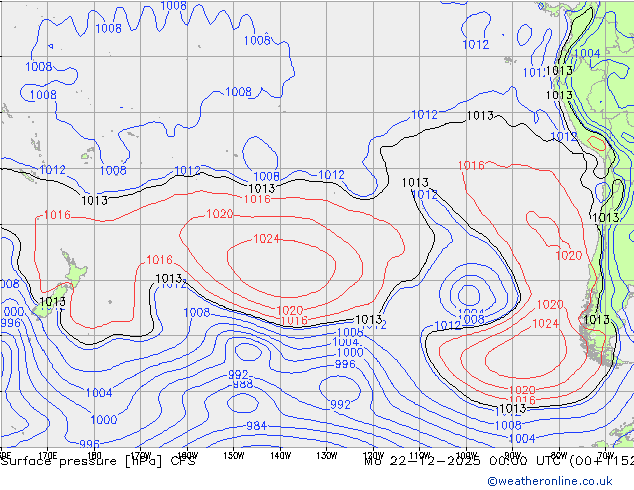Screen dimensions: 634x490
Task: Click the red '1020' label off the Chilean coast
Action: (569, 255)
